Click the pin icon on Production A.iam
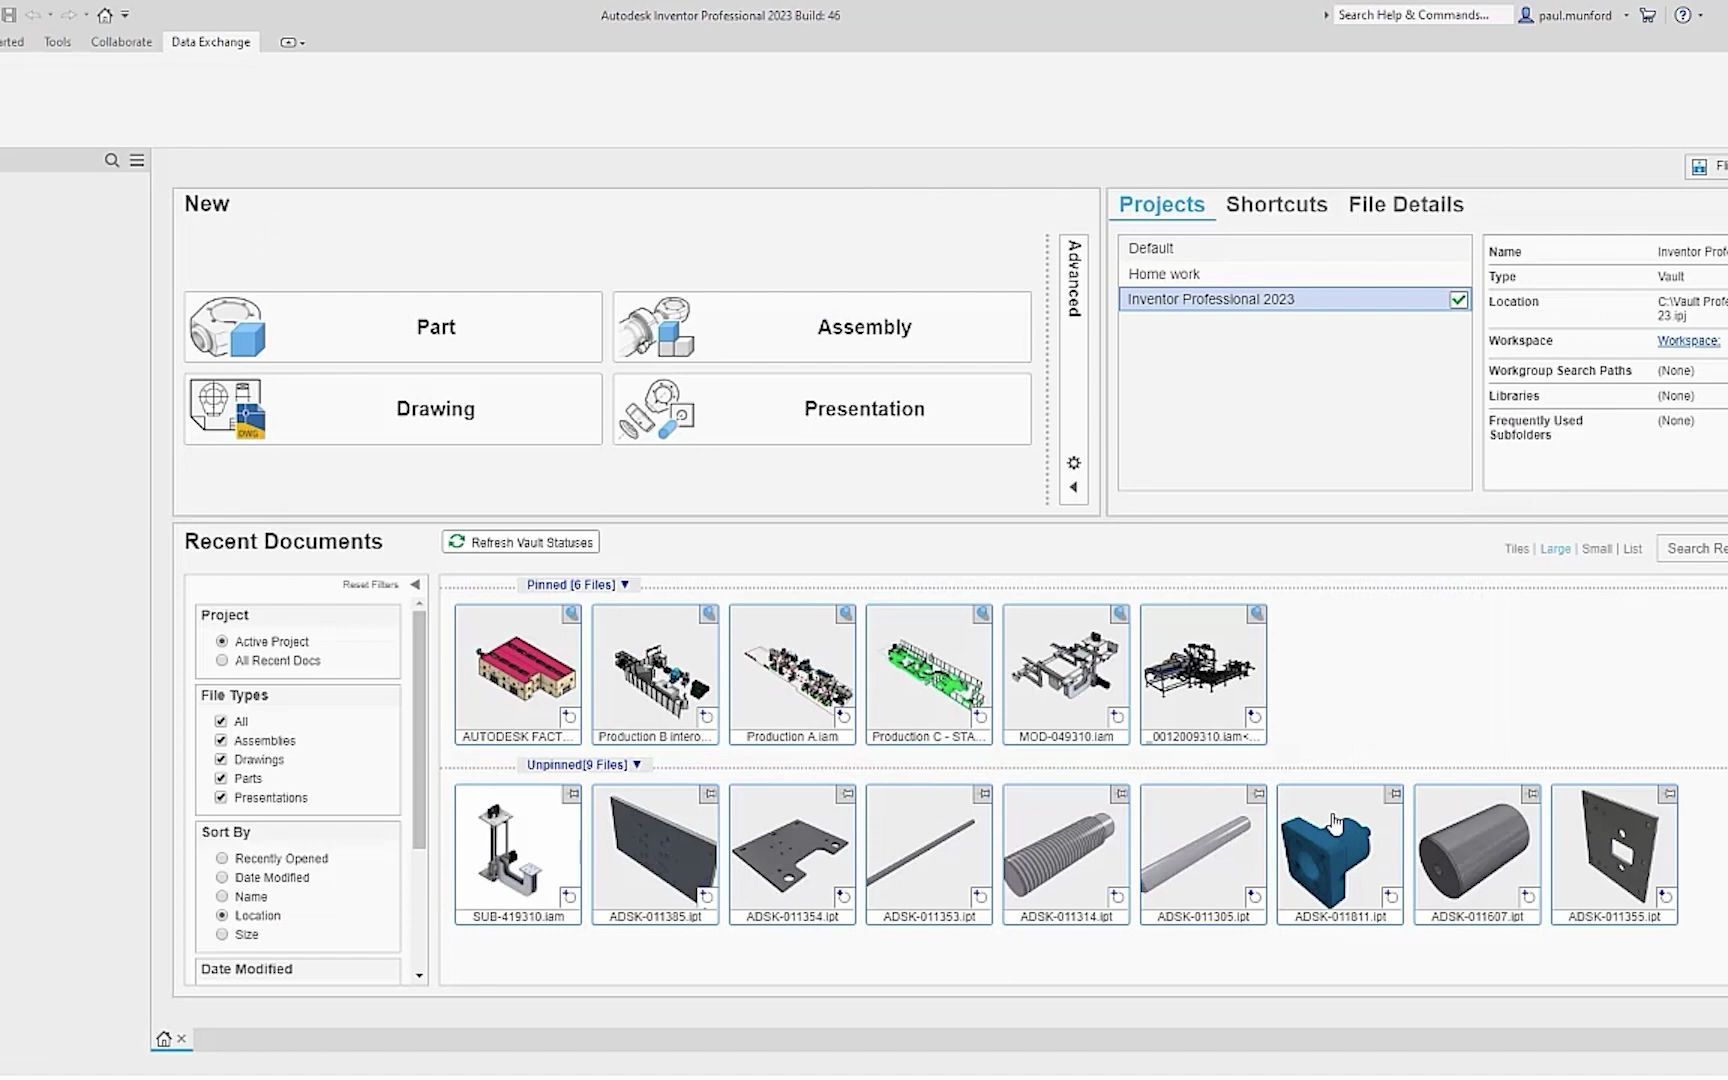This screenshot has height=1080, width=1728. pyautogui.click(x=846, y=613)
